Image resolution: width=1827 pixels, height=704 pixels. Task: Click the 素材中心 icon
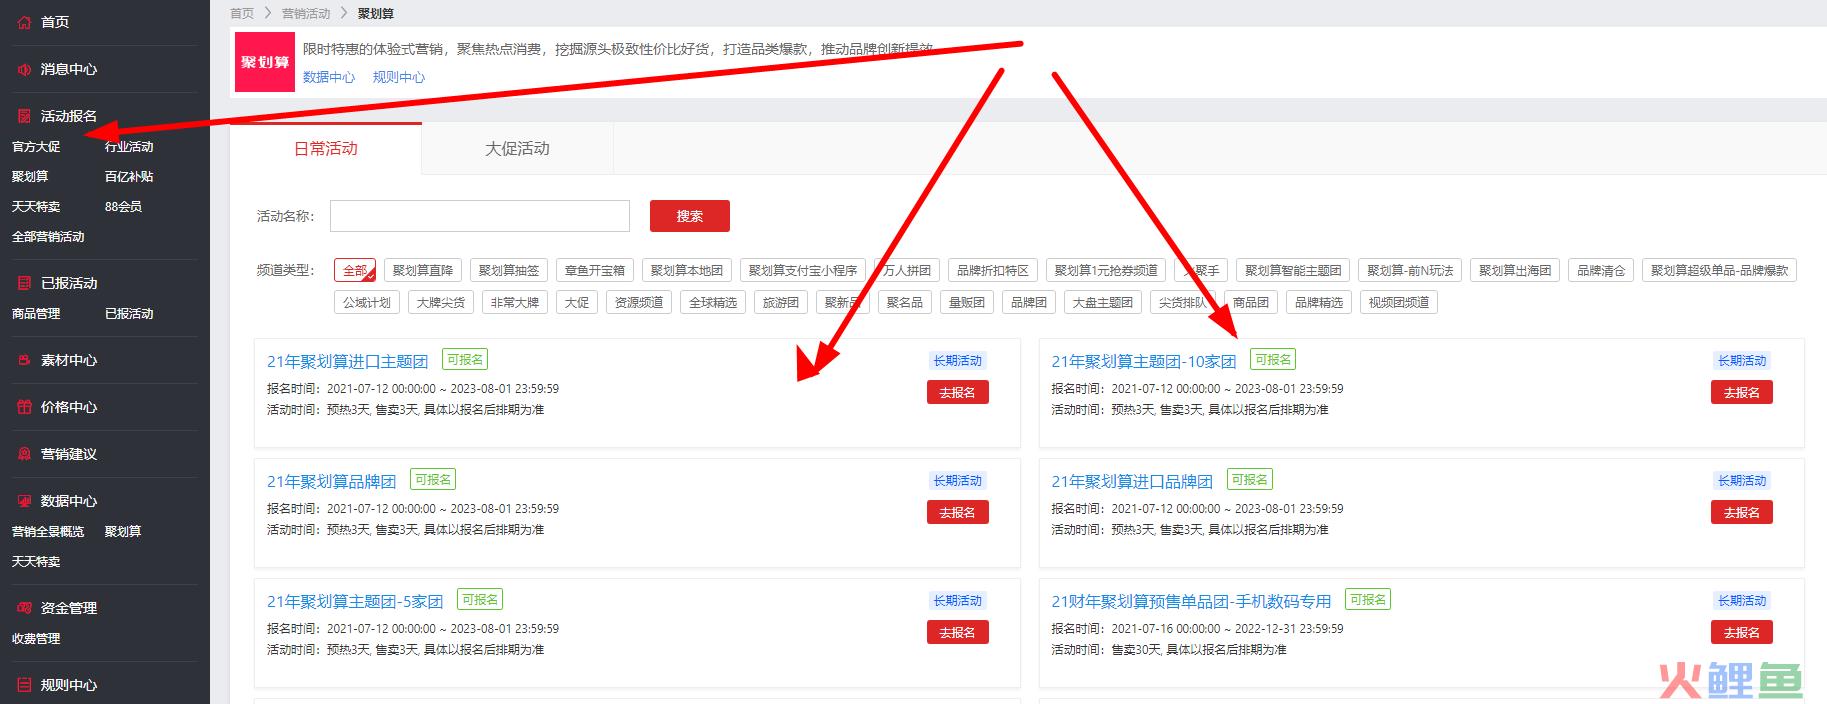[x=24, y=360]
